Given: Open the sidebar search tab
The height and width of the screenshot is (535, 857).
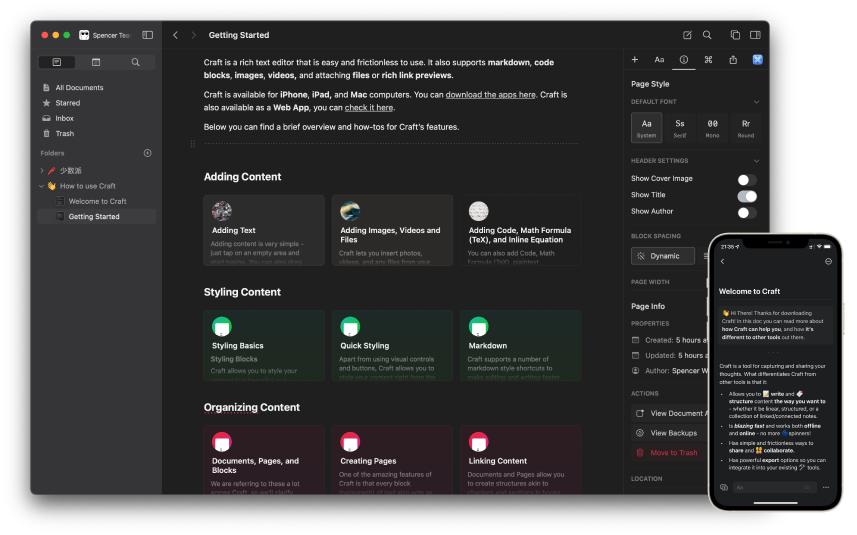Looking at the screenshot, I should (136, 62).
